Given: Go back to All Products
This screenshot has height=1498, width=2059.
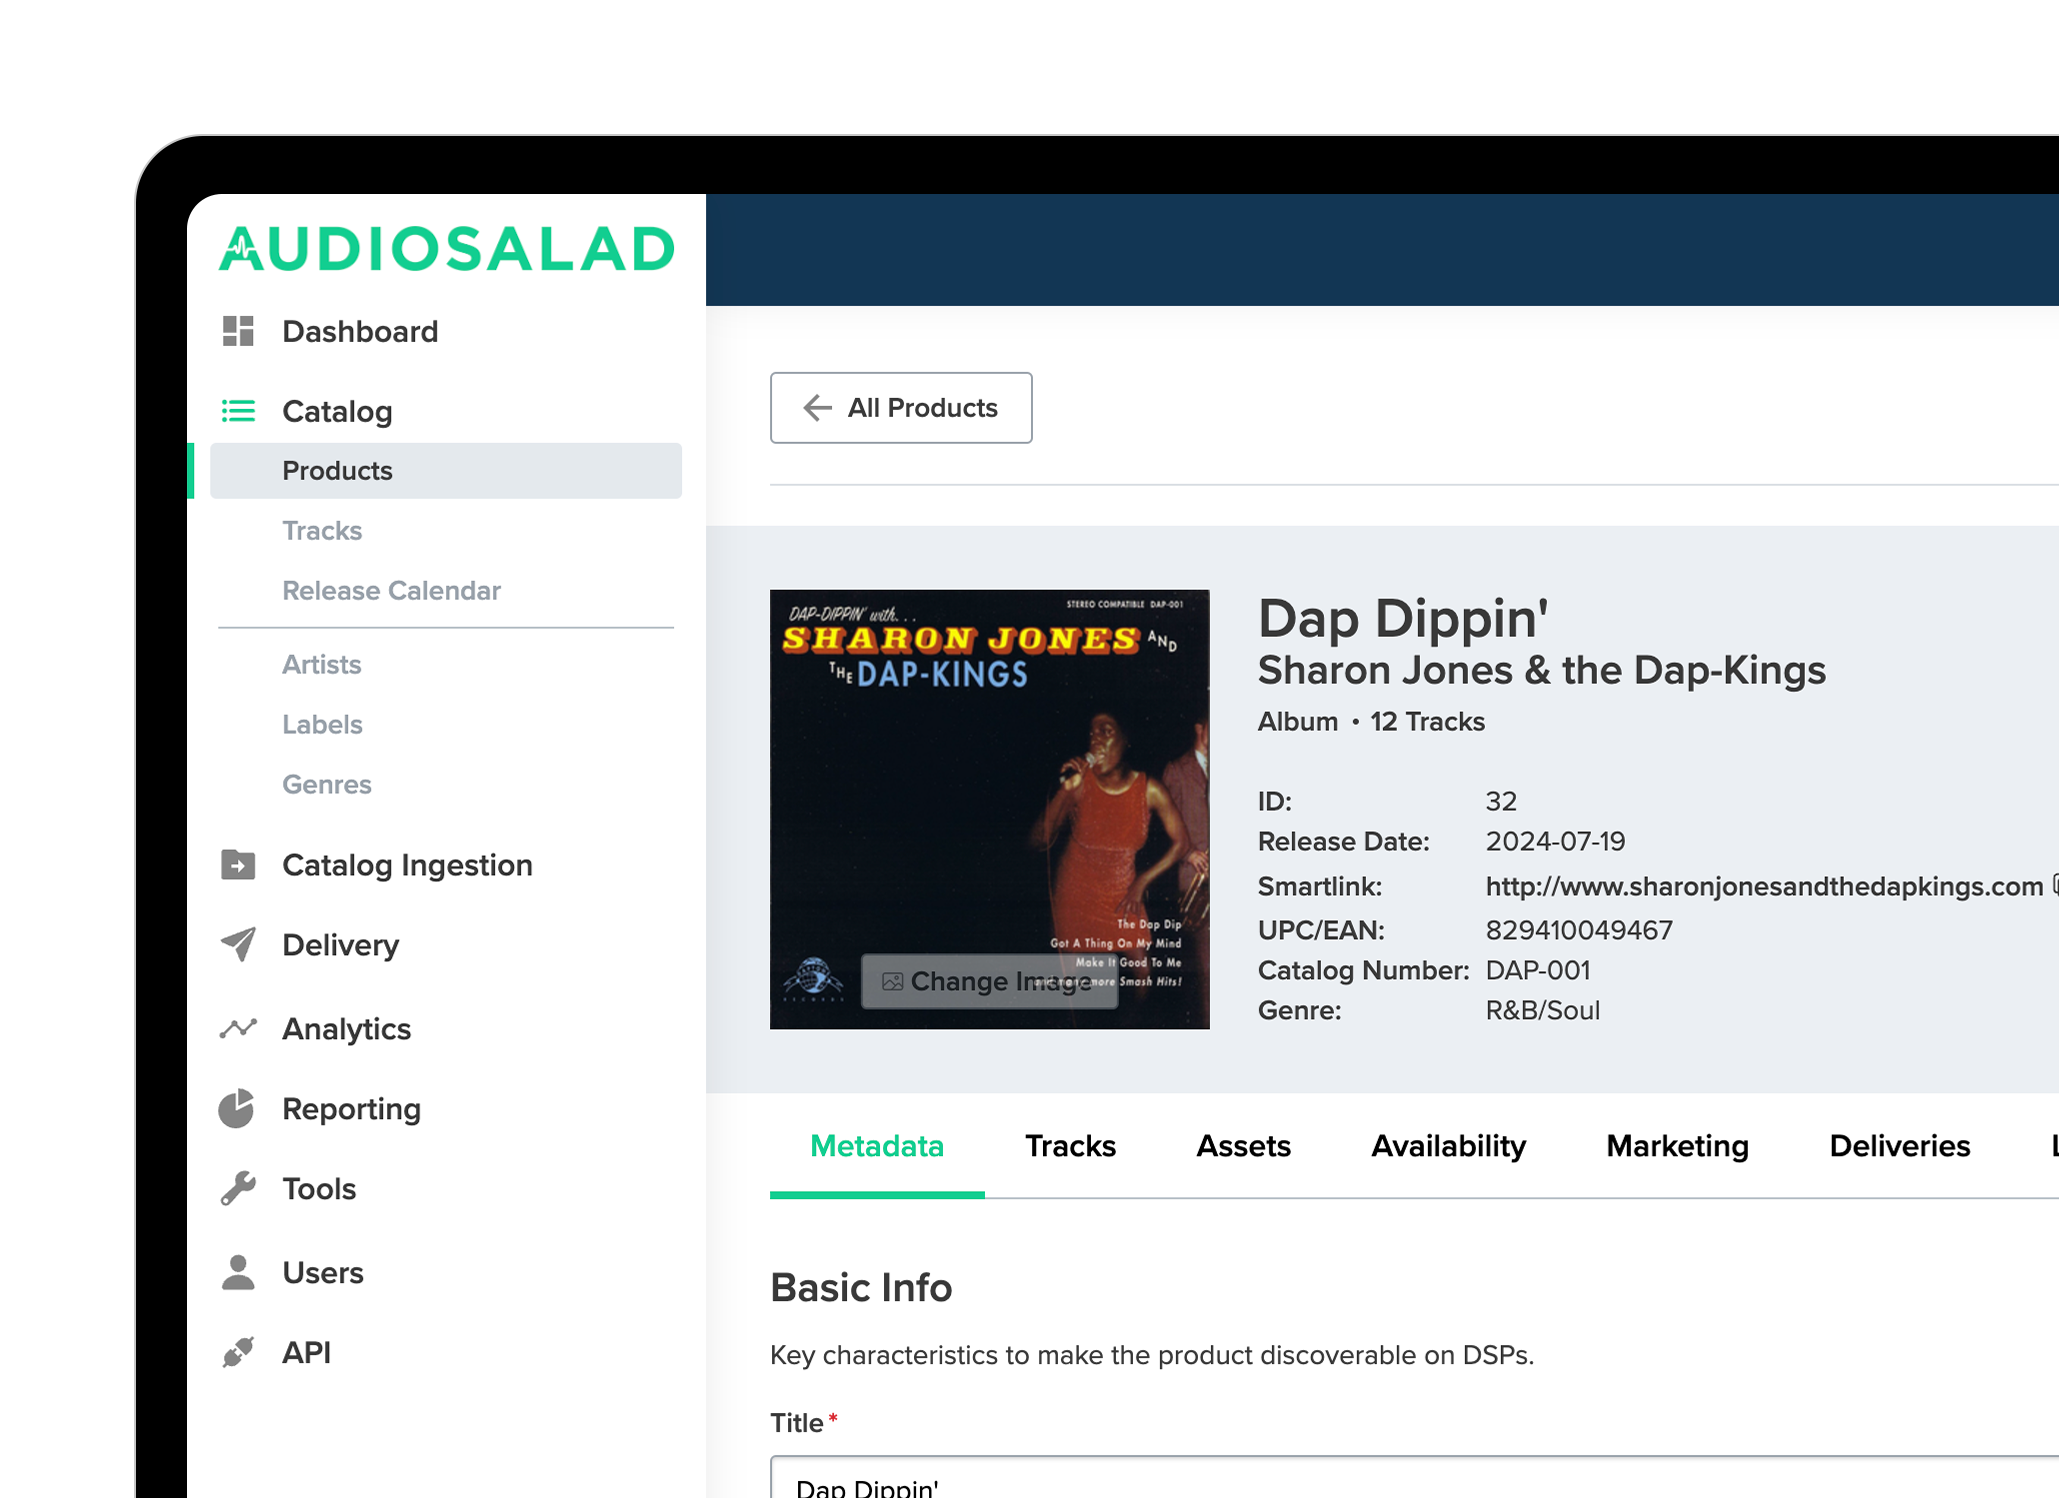Looking at the screenshot, I should click(900, 408).
